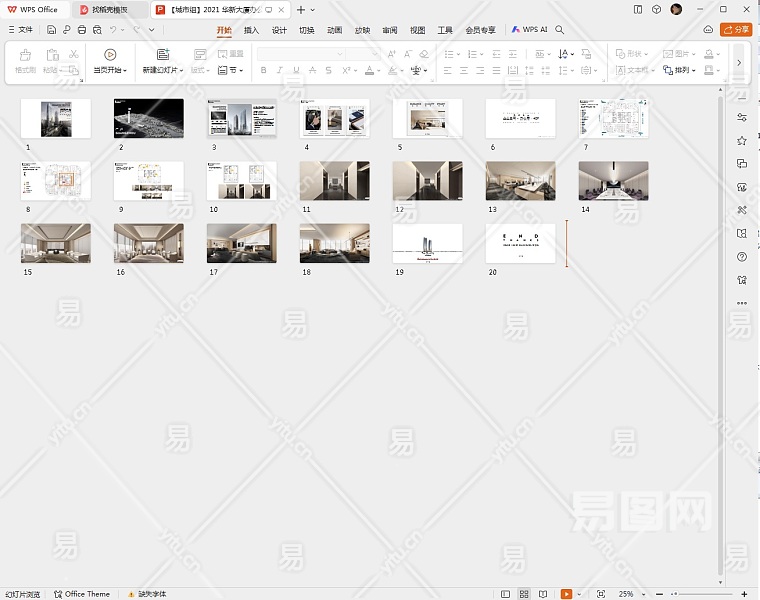Toggle italic formatting
Image resolution: width=760 pixels, height=600 pixels.
(281, 71)
